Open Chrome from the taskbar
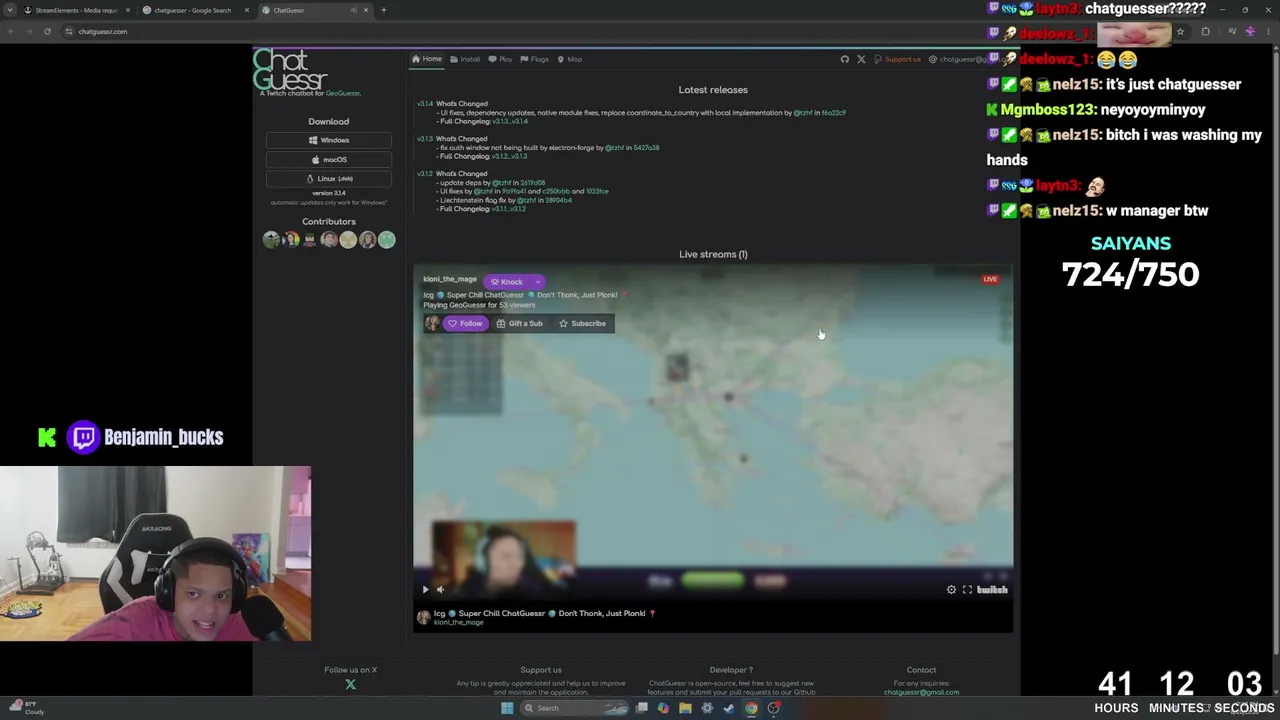The width and height of the screenshot is (1280, 720). click(x=751, y=708)
